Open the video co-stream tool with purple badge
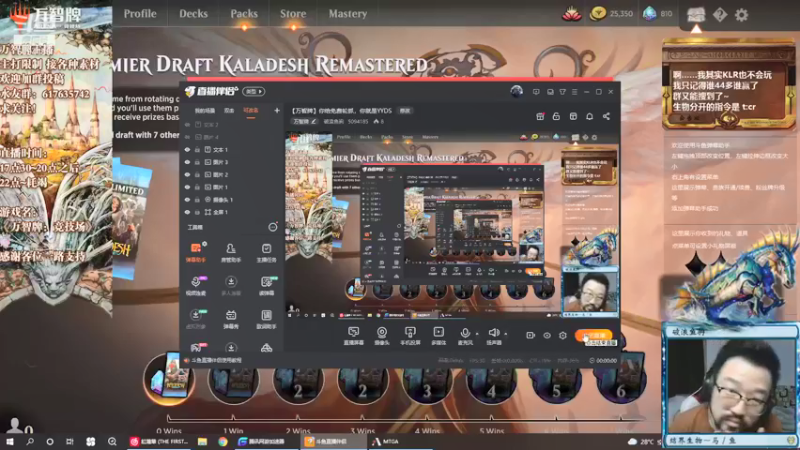This screenshot has height=450, width=800. pos(196,286)
